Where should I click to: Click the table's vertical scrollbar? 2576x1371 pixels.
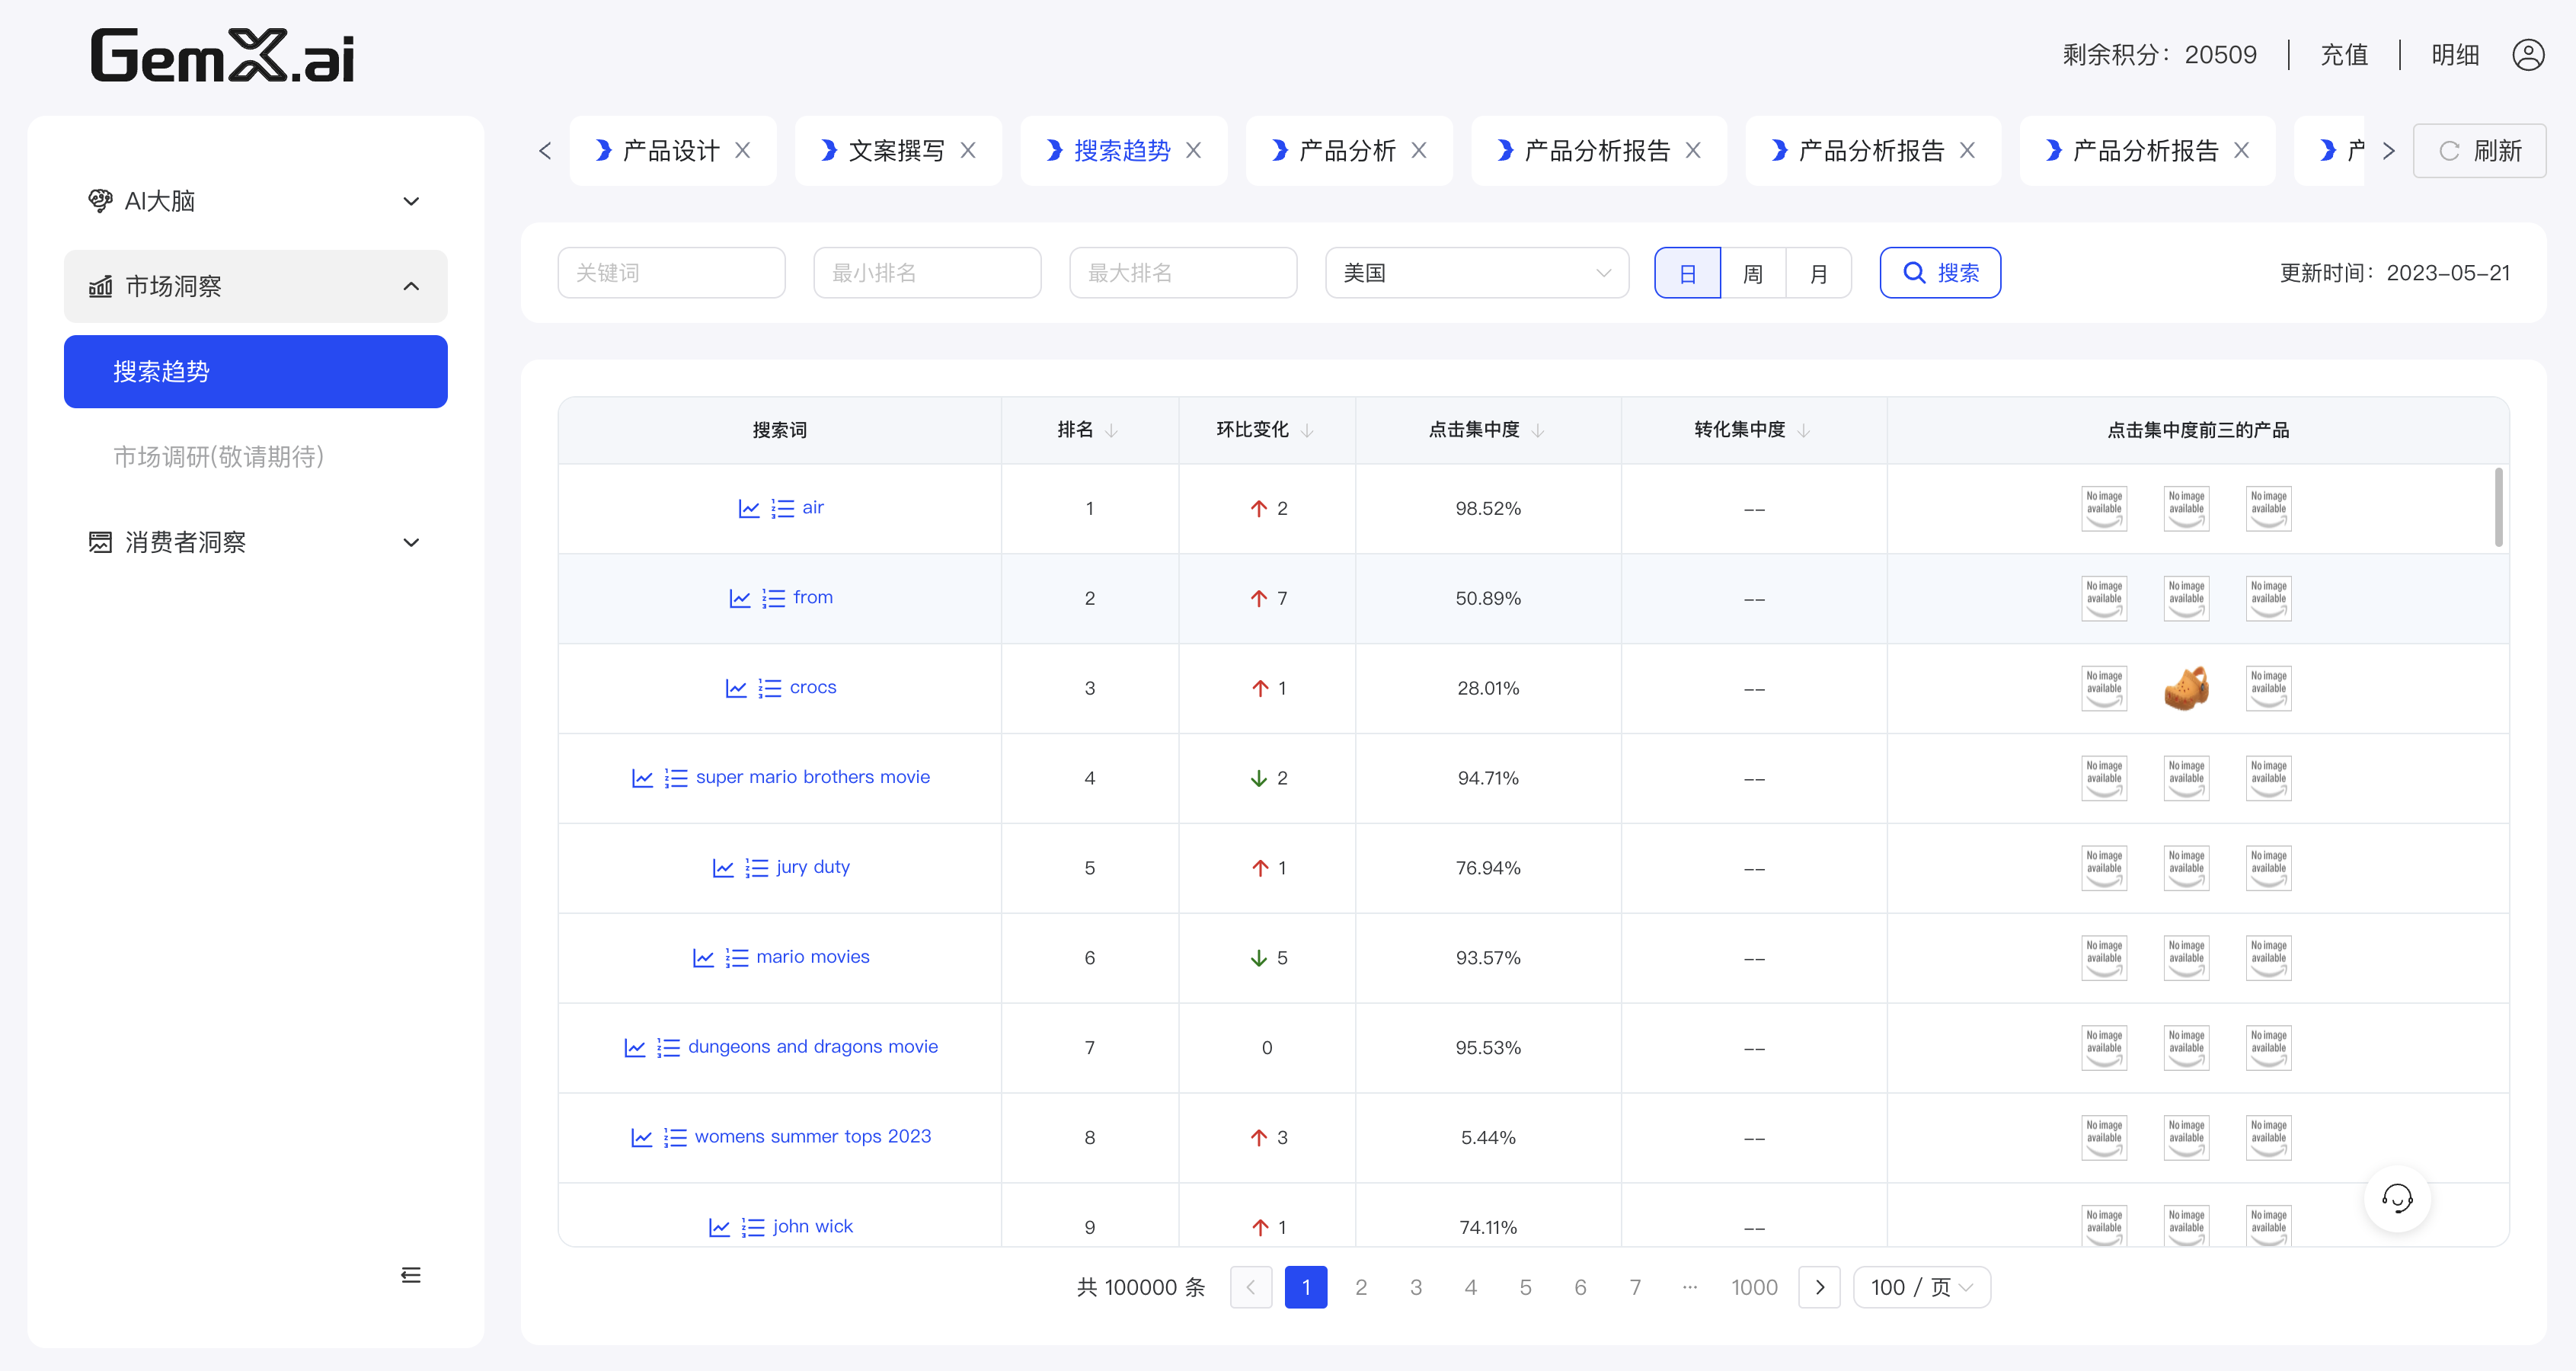click(x=2498, y=507)
